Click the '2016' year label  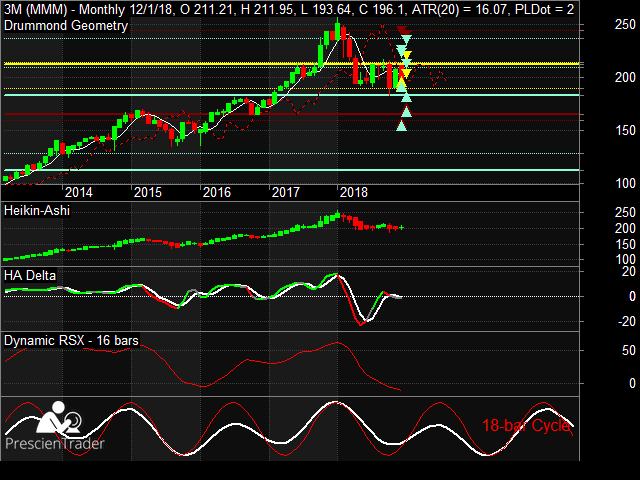pos(217,192)
